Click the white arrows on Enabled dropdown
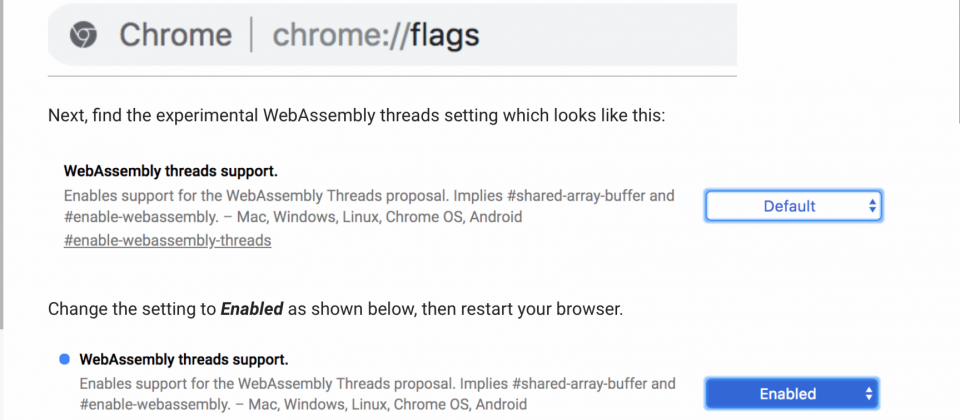Viewport: 960px width, 420px height. click(869, 394)
